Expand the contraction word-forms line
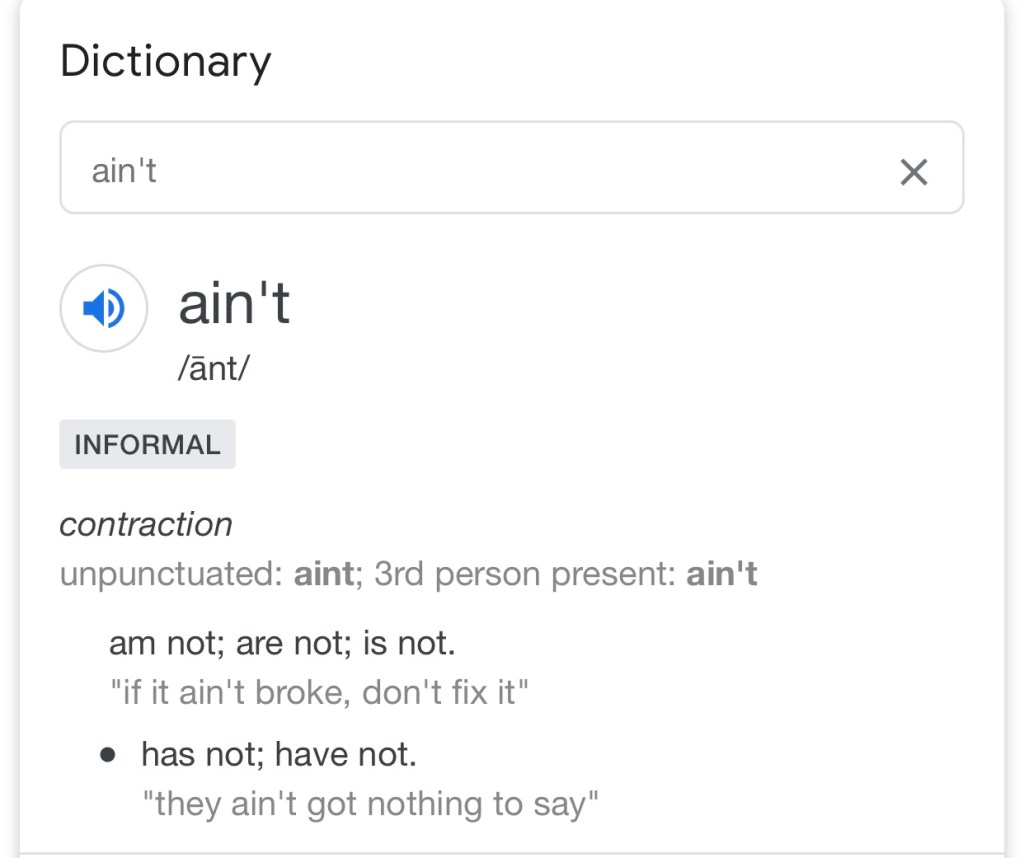Viewport: 1024px width, 858px height. pyautogui.click(x=409, y=574)
